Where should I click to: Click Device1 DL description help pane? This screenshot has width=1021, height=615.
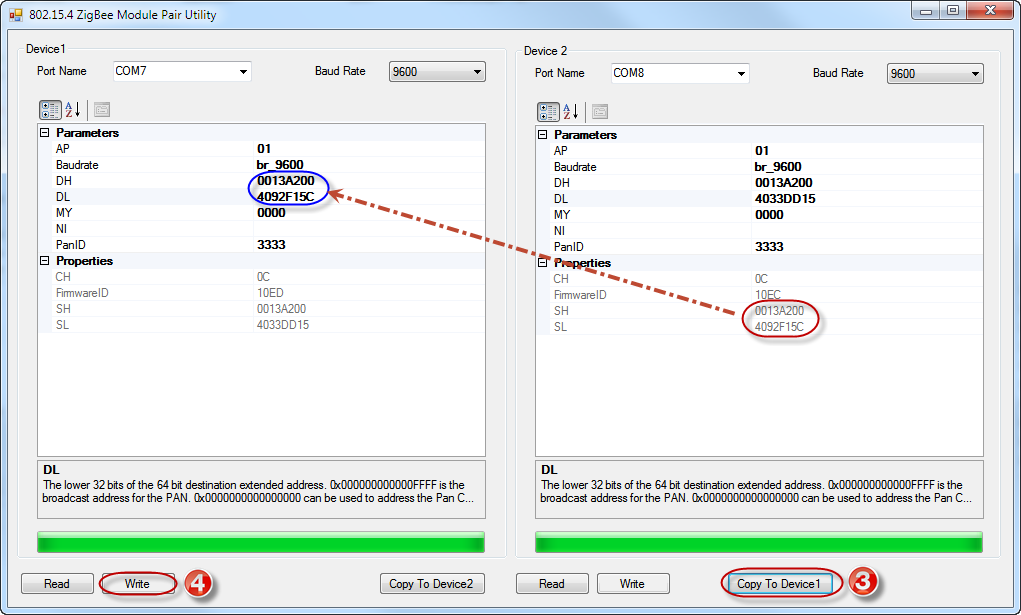pos(261,489)
